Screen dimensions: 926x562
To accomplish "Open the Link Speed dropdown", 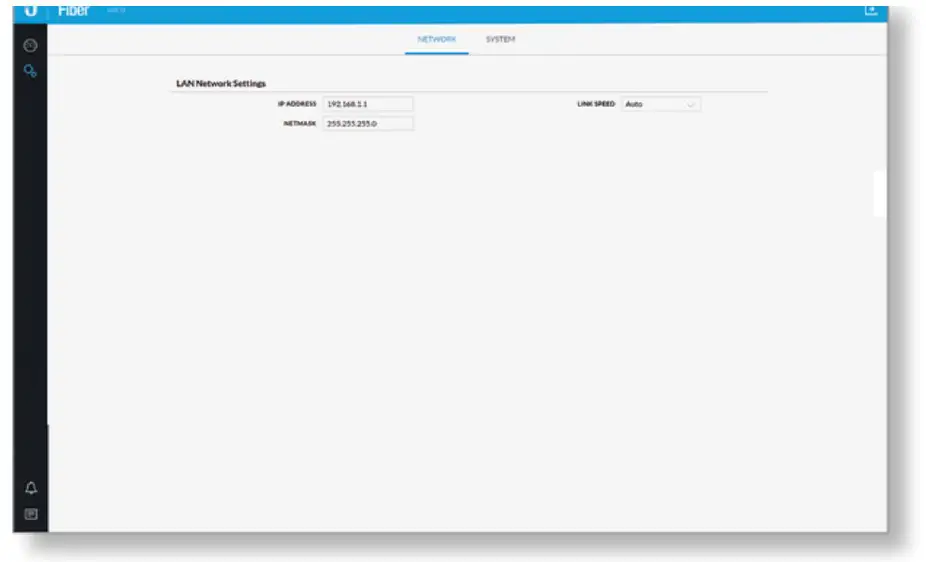I will coord(661,104).
